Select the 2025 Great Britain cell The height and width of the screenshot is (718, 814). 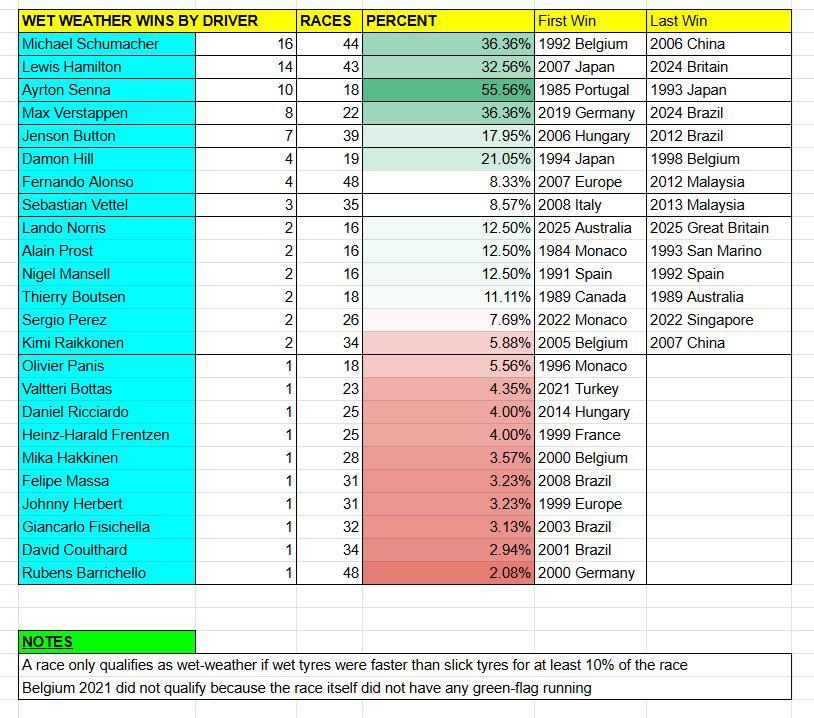709,228
